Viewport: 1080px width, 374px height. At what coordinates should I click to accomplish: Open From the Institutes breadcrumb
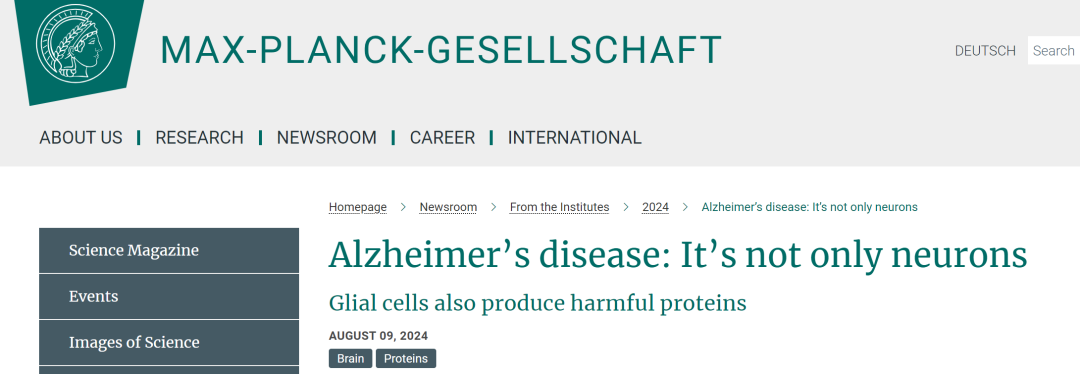point(559,207)
